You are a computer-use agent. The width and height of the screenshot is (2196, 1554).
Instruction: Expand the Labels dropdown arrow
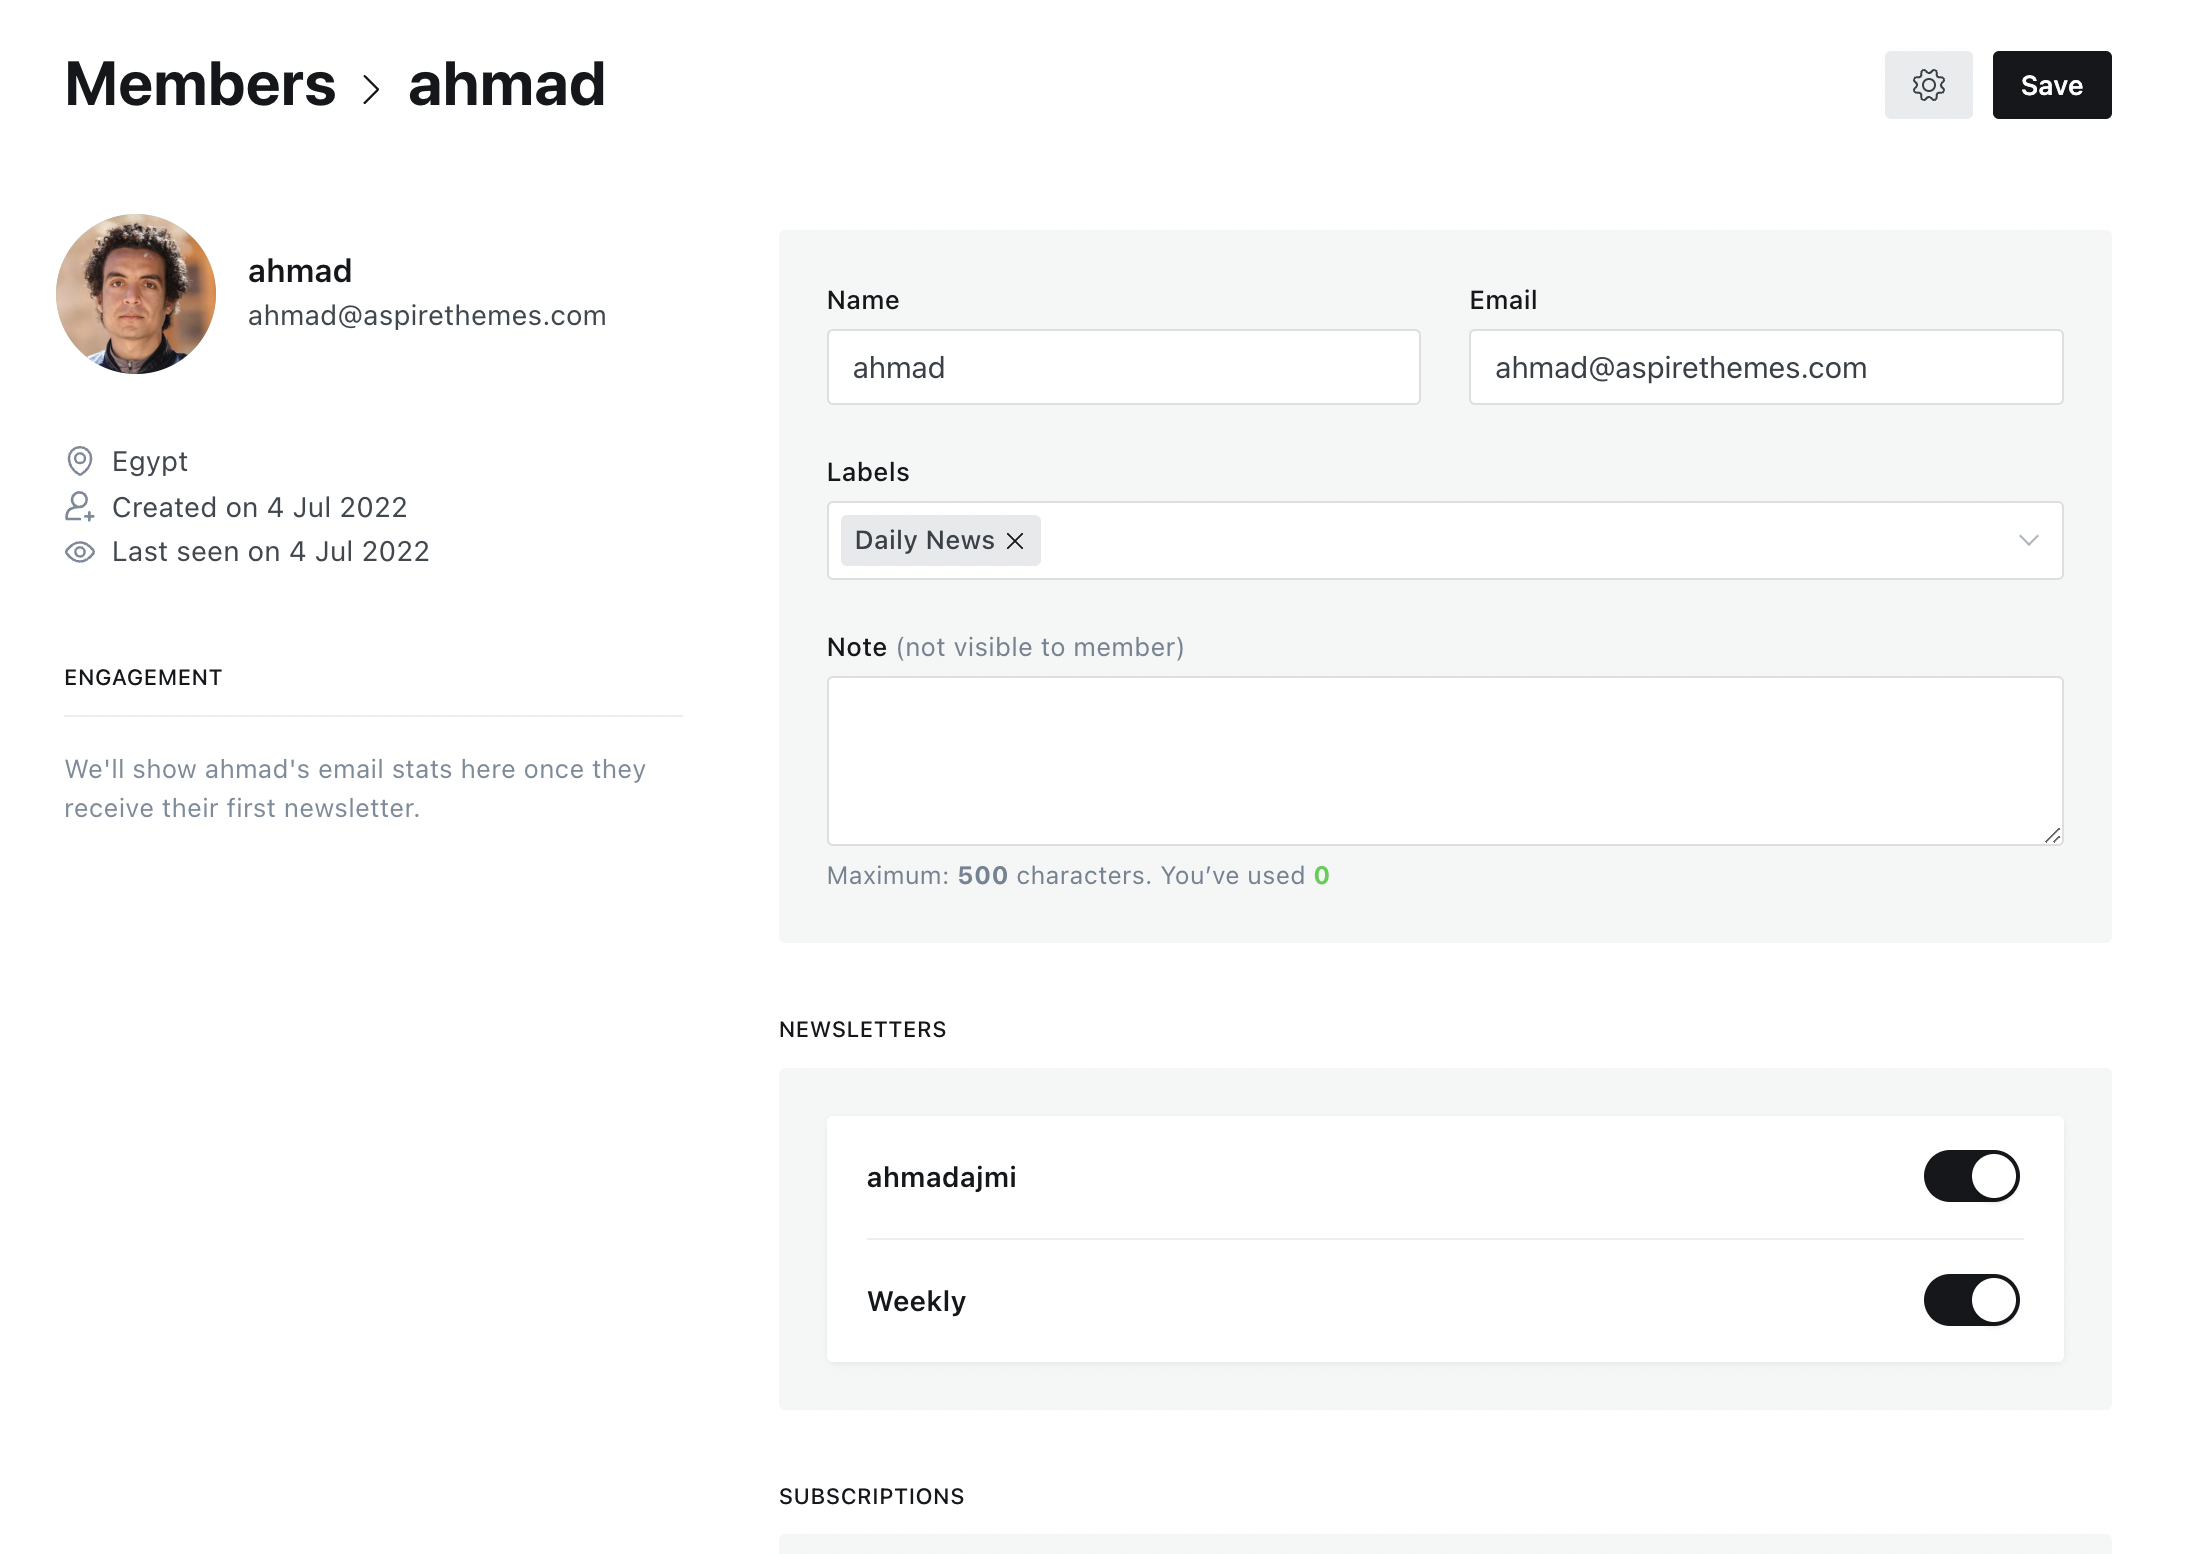tap(2028, 540)
